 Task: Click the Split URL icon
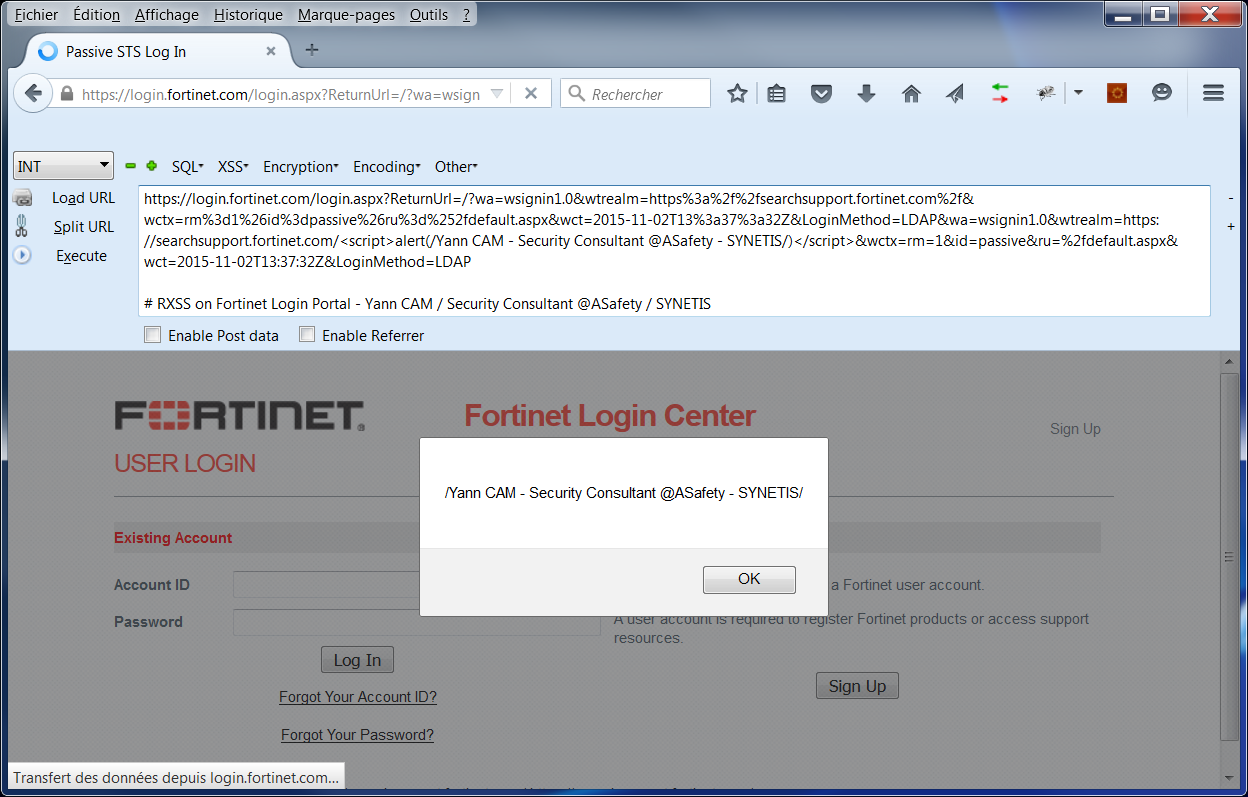pyautogui.click(x=22, y=226)
